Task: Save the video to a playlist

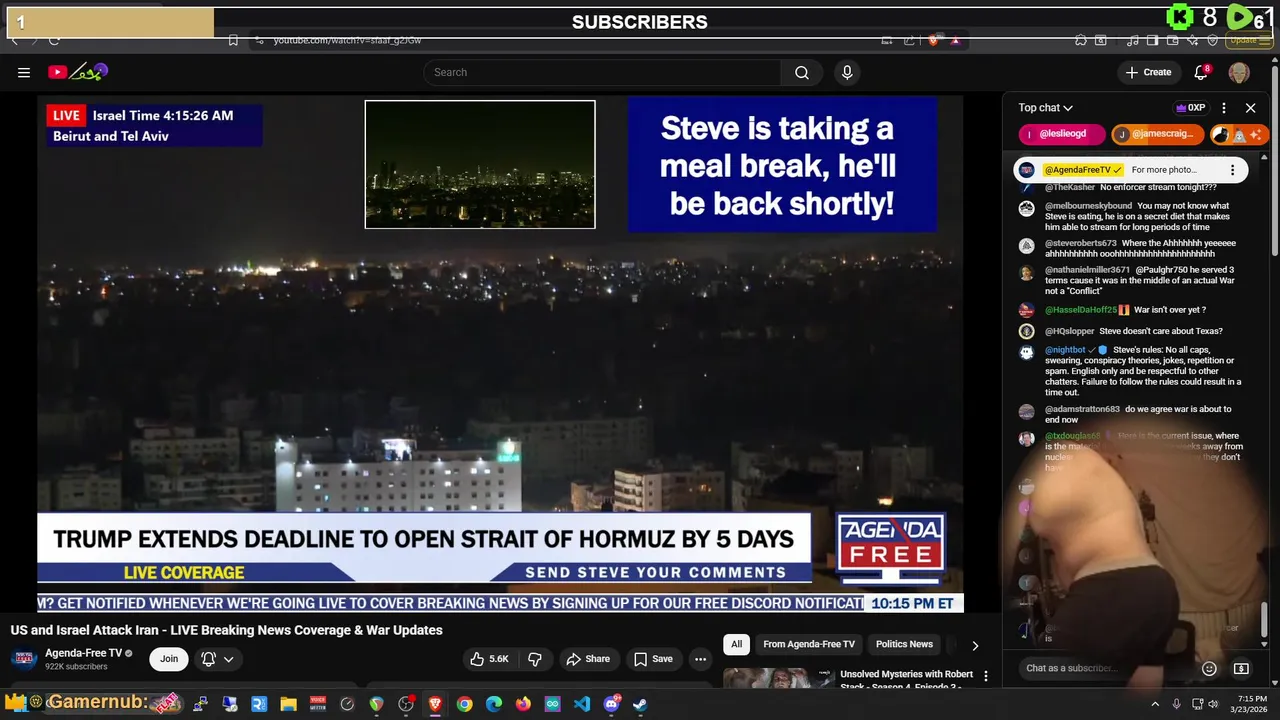Action: 653,659
